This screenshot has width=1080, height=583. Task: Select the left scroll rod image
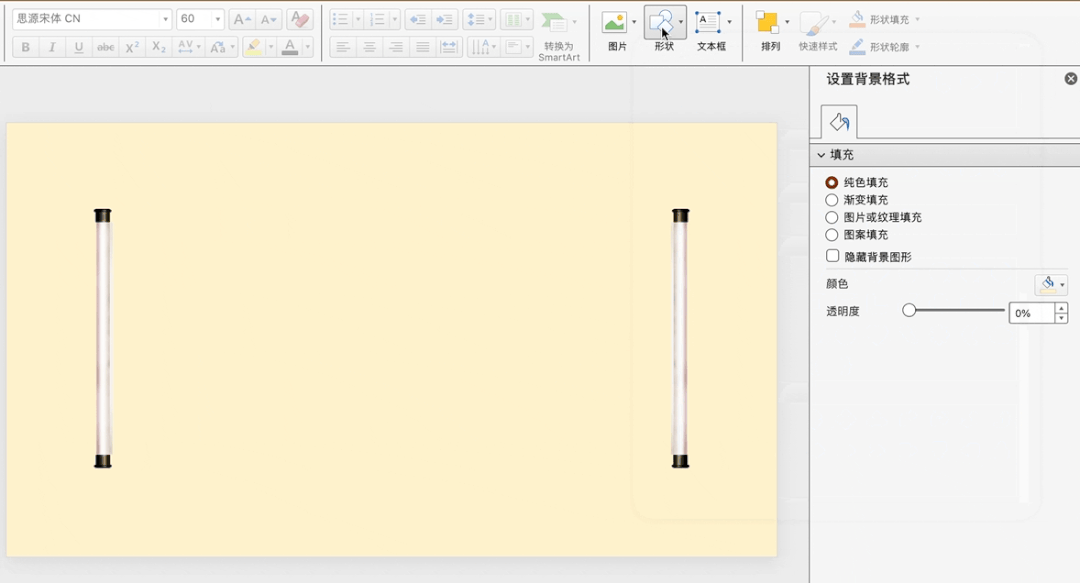pos(103,338)
